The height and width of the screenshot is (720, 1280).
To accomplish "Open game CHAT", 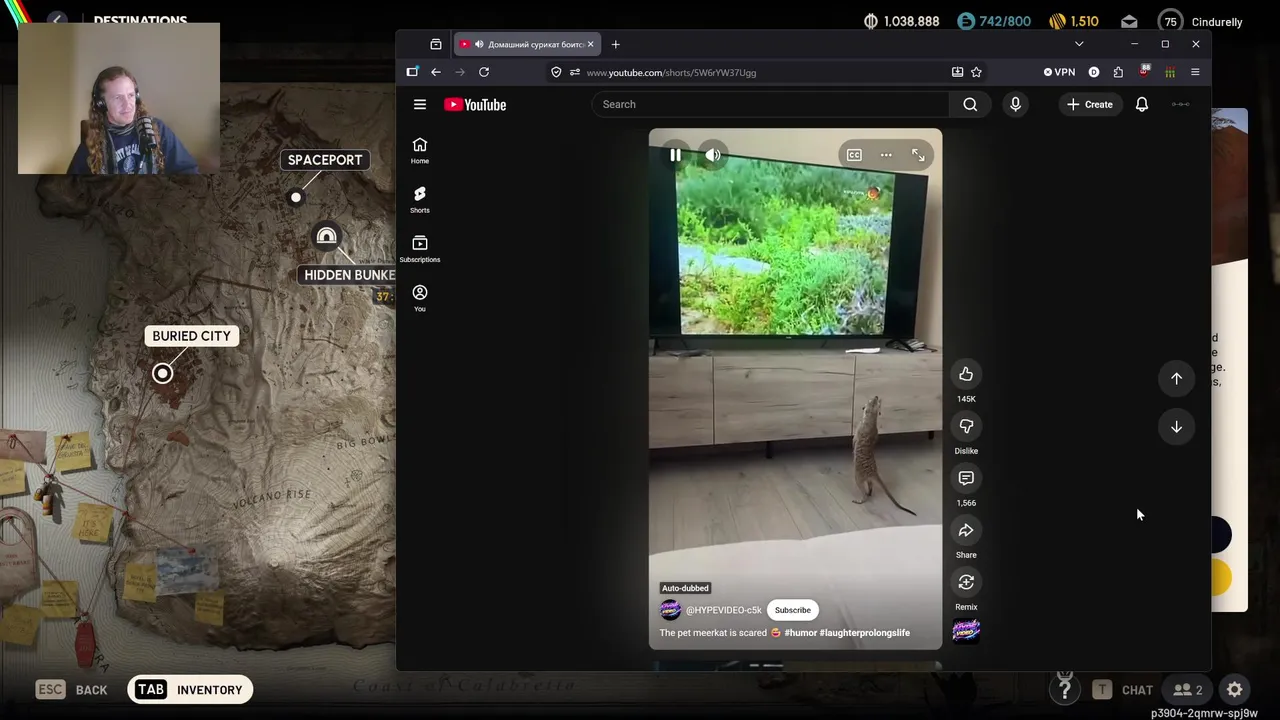I will (1123, 690).
